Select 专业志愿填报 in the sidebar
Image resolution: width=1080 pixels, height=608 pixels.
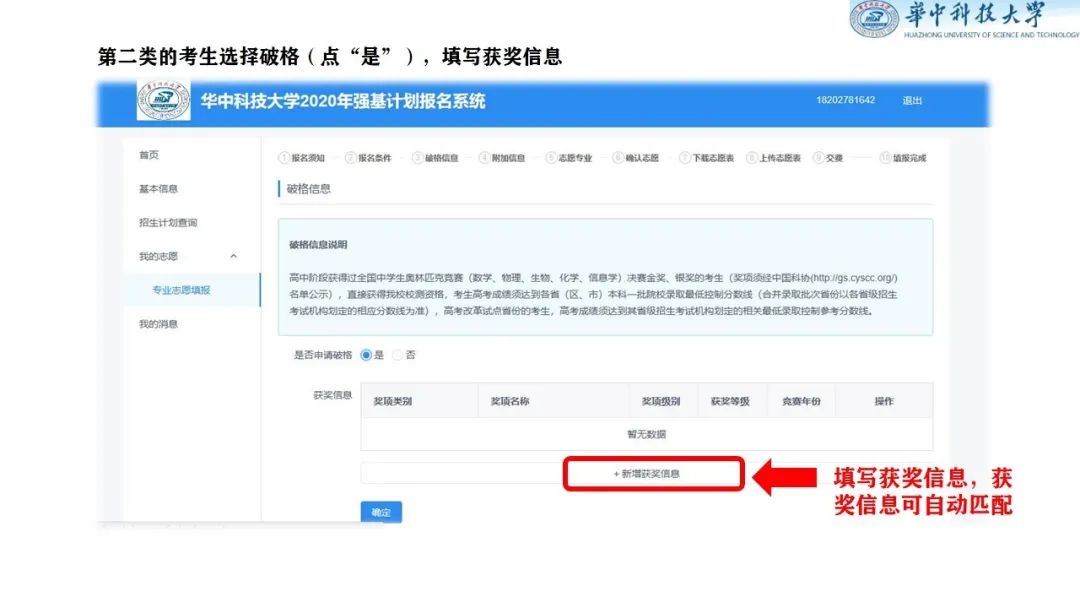[181, 290]
